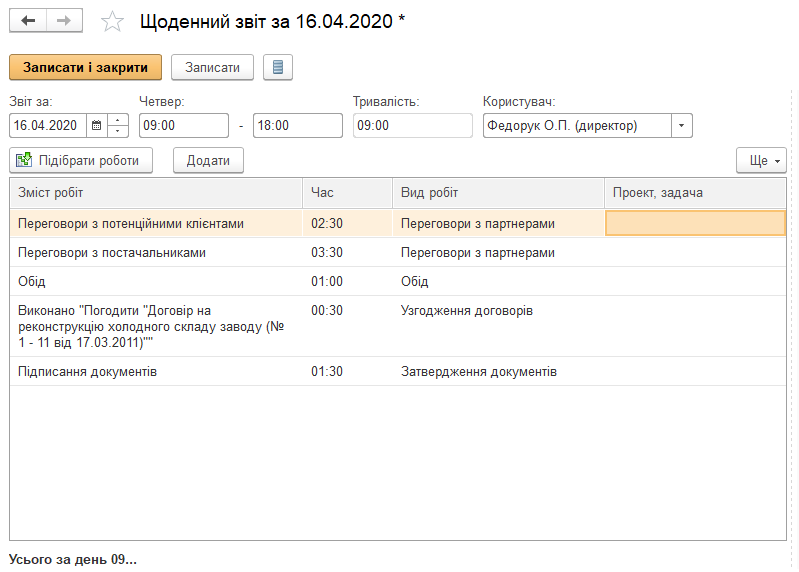
Task: Click the Тривалість duration field
Action: click(412, 125)
